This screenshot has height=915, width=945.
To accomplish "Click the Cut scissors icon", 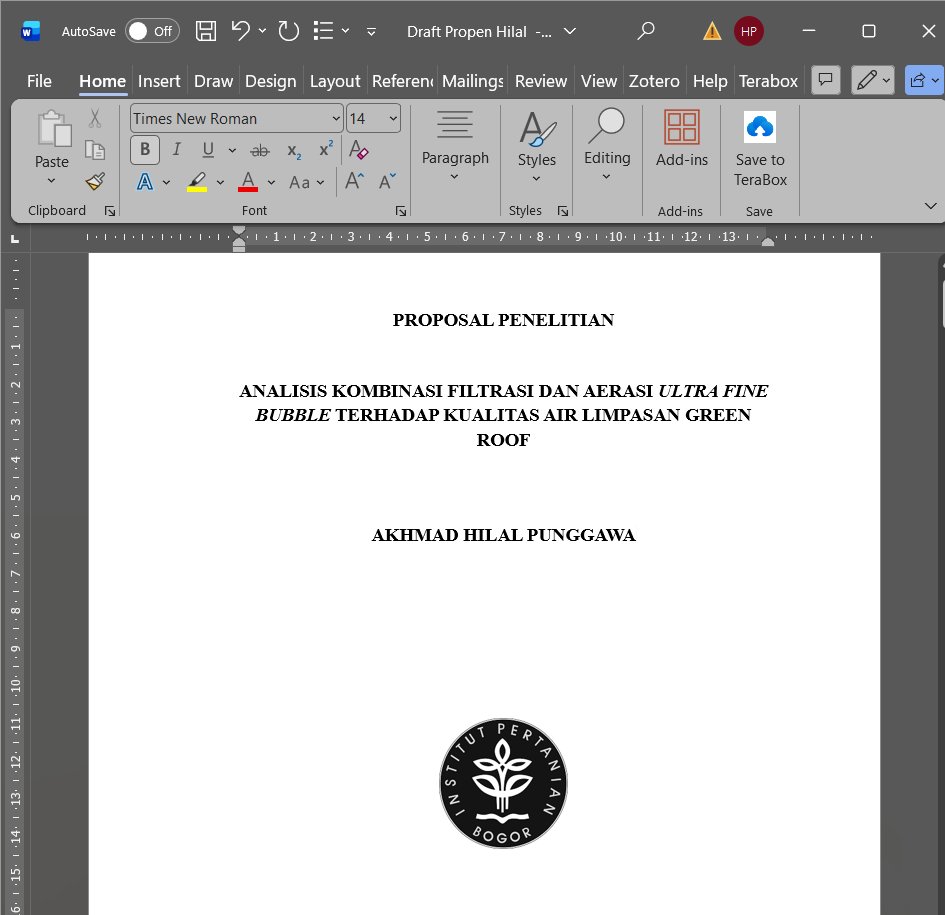I will tap(95, 118).
